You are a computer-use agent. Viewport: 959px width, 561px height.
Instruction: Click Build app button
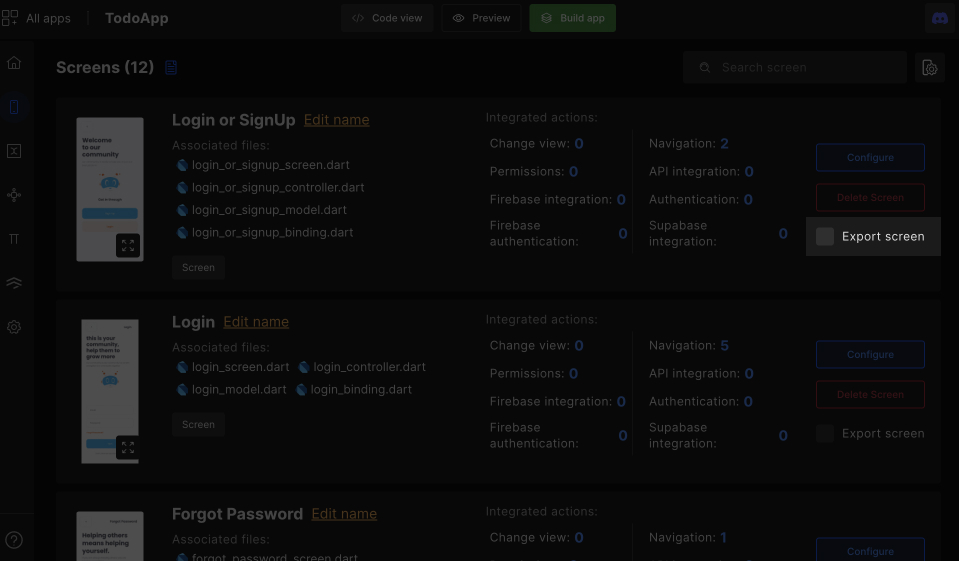[x=572, y=18]
